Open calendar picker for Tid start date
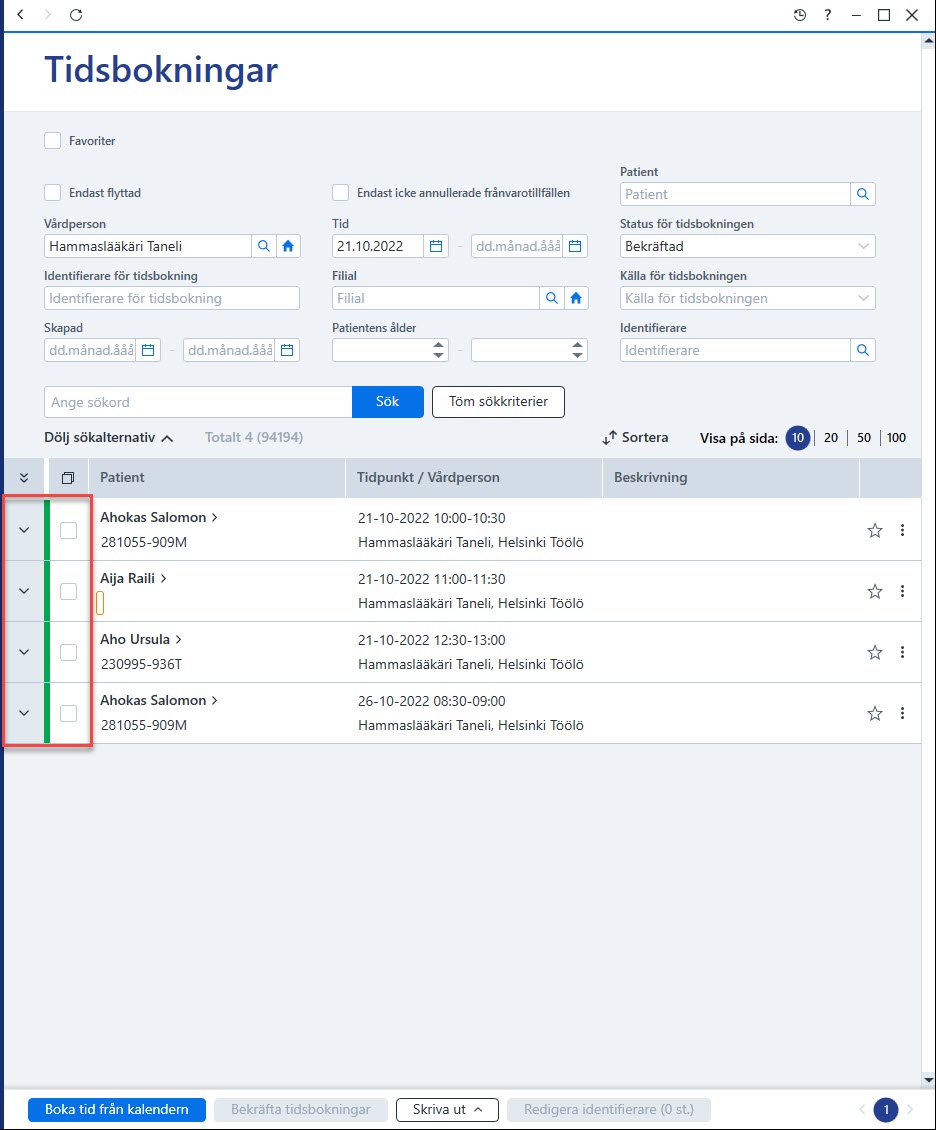Viewport: 936px width, 1130px height. click(436, 246)
